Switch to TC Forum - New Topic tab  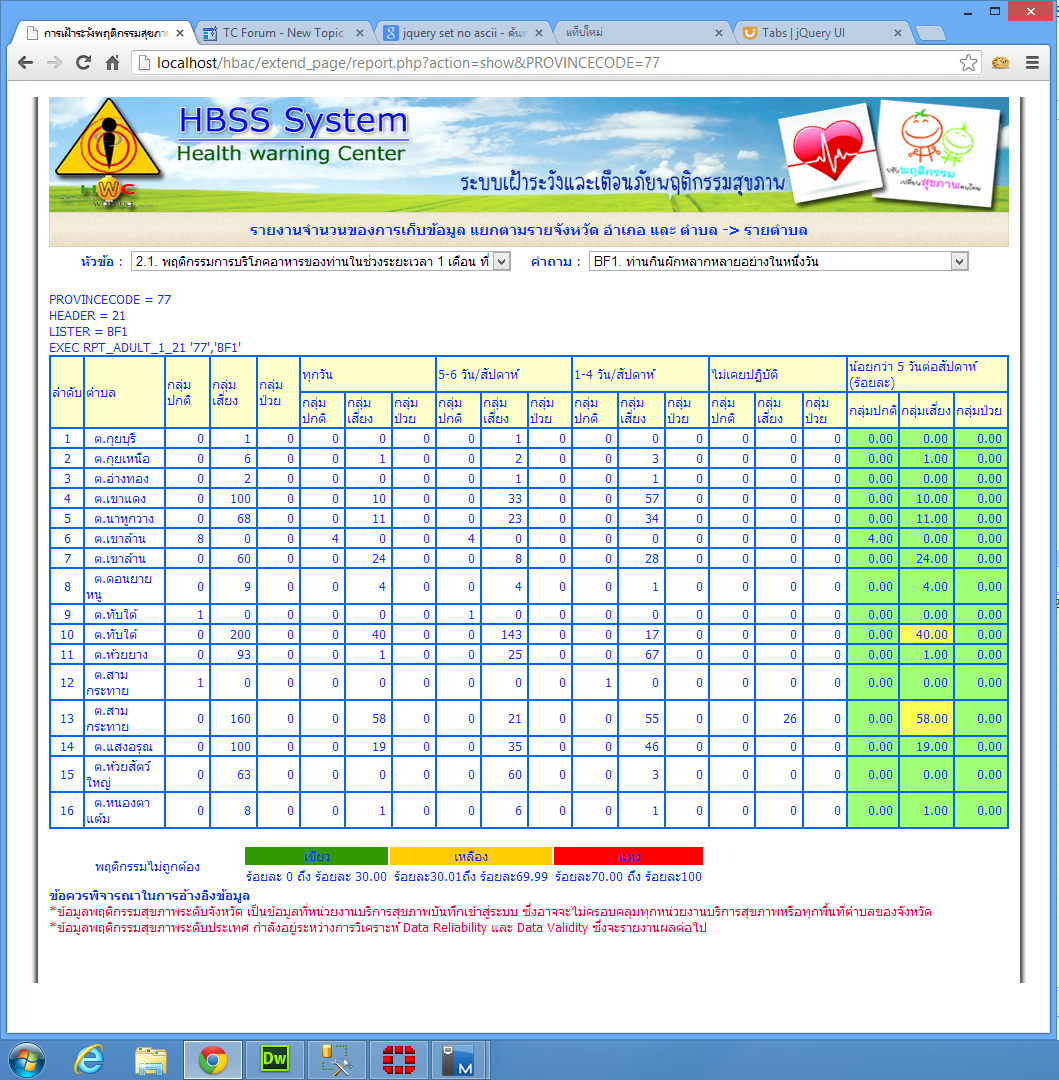[282, 33]
